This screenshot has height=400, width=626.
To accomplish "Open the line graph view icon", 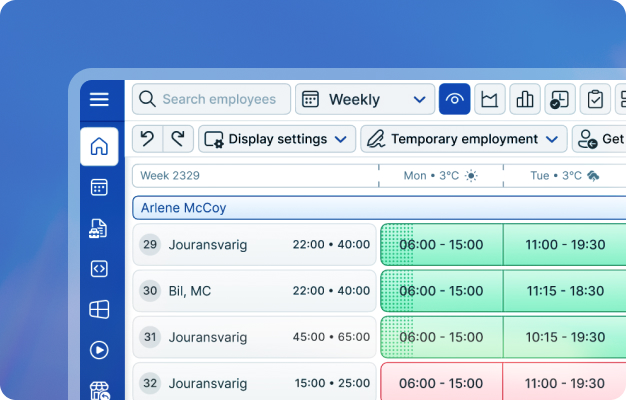I will 489,99.
